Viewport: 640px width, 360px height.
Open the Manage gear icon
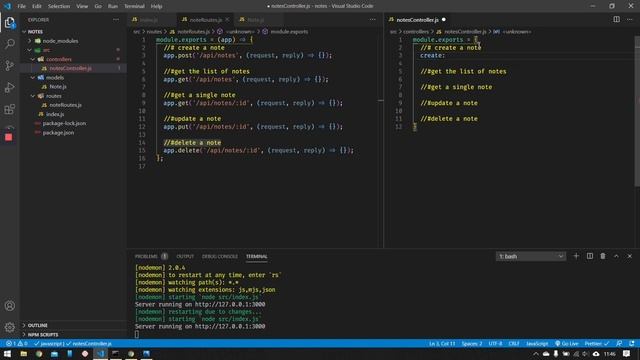coord(9,327)
